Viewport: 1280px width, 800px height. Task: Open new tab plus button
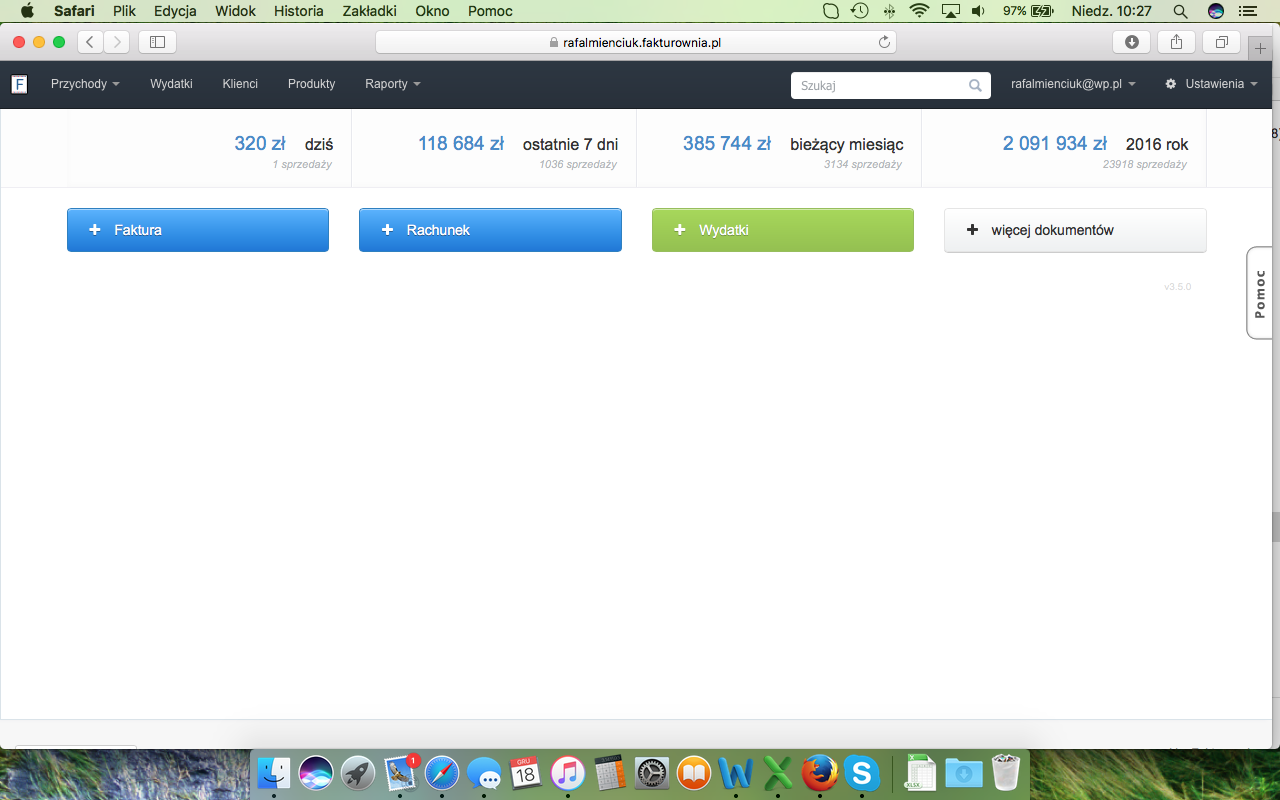tap(1260, 48)
